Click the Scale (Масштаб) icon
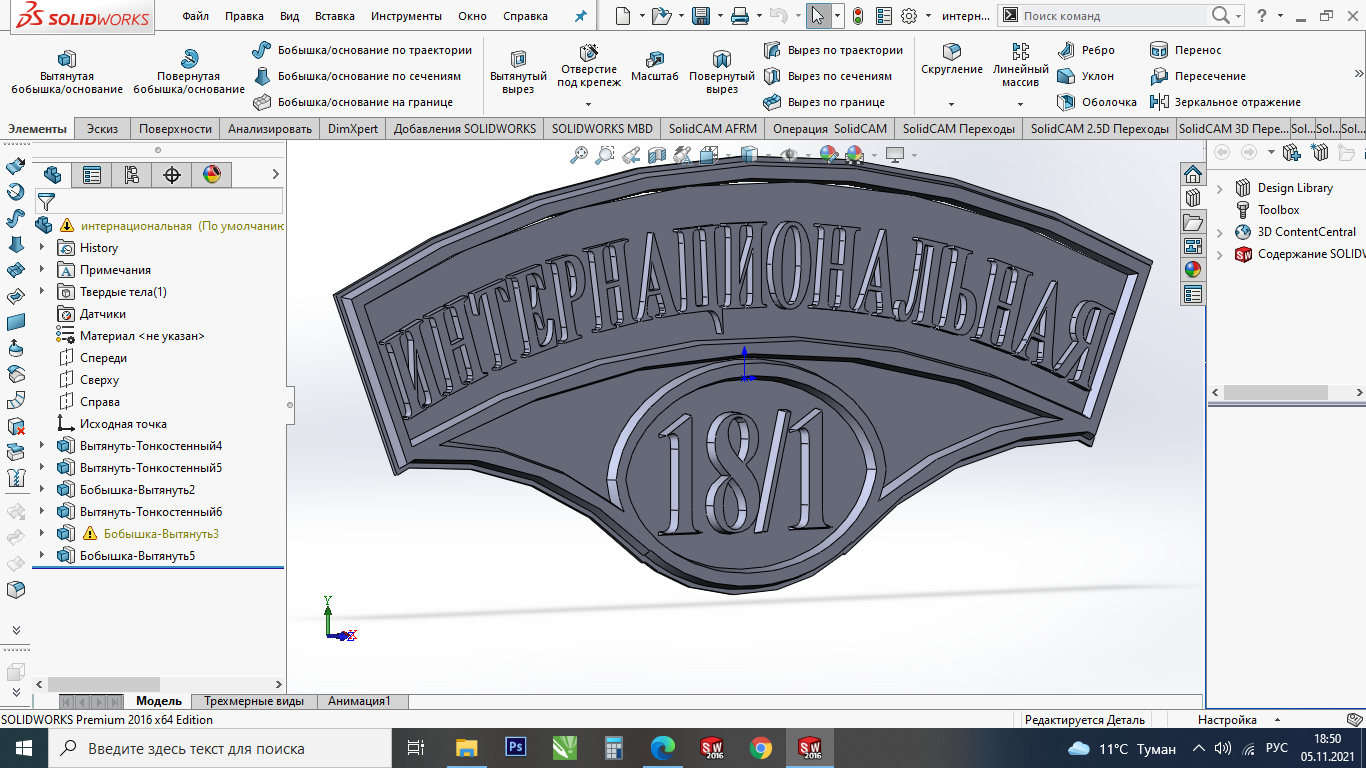 [655, 59]
